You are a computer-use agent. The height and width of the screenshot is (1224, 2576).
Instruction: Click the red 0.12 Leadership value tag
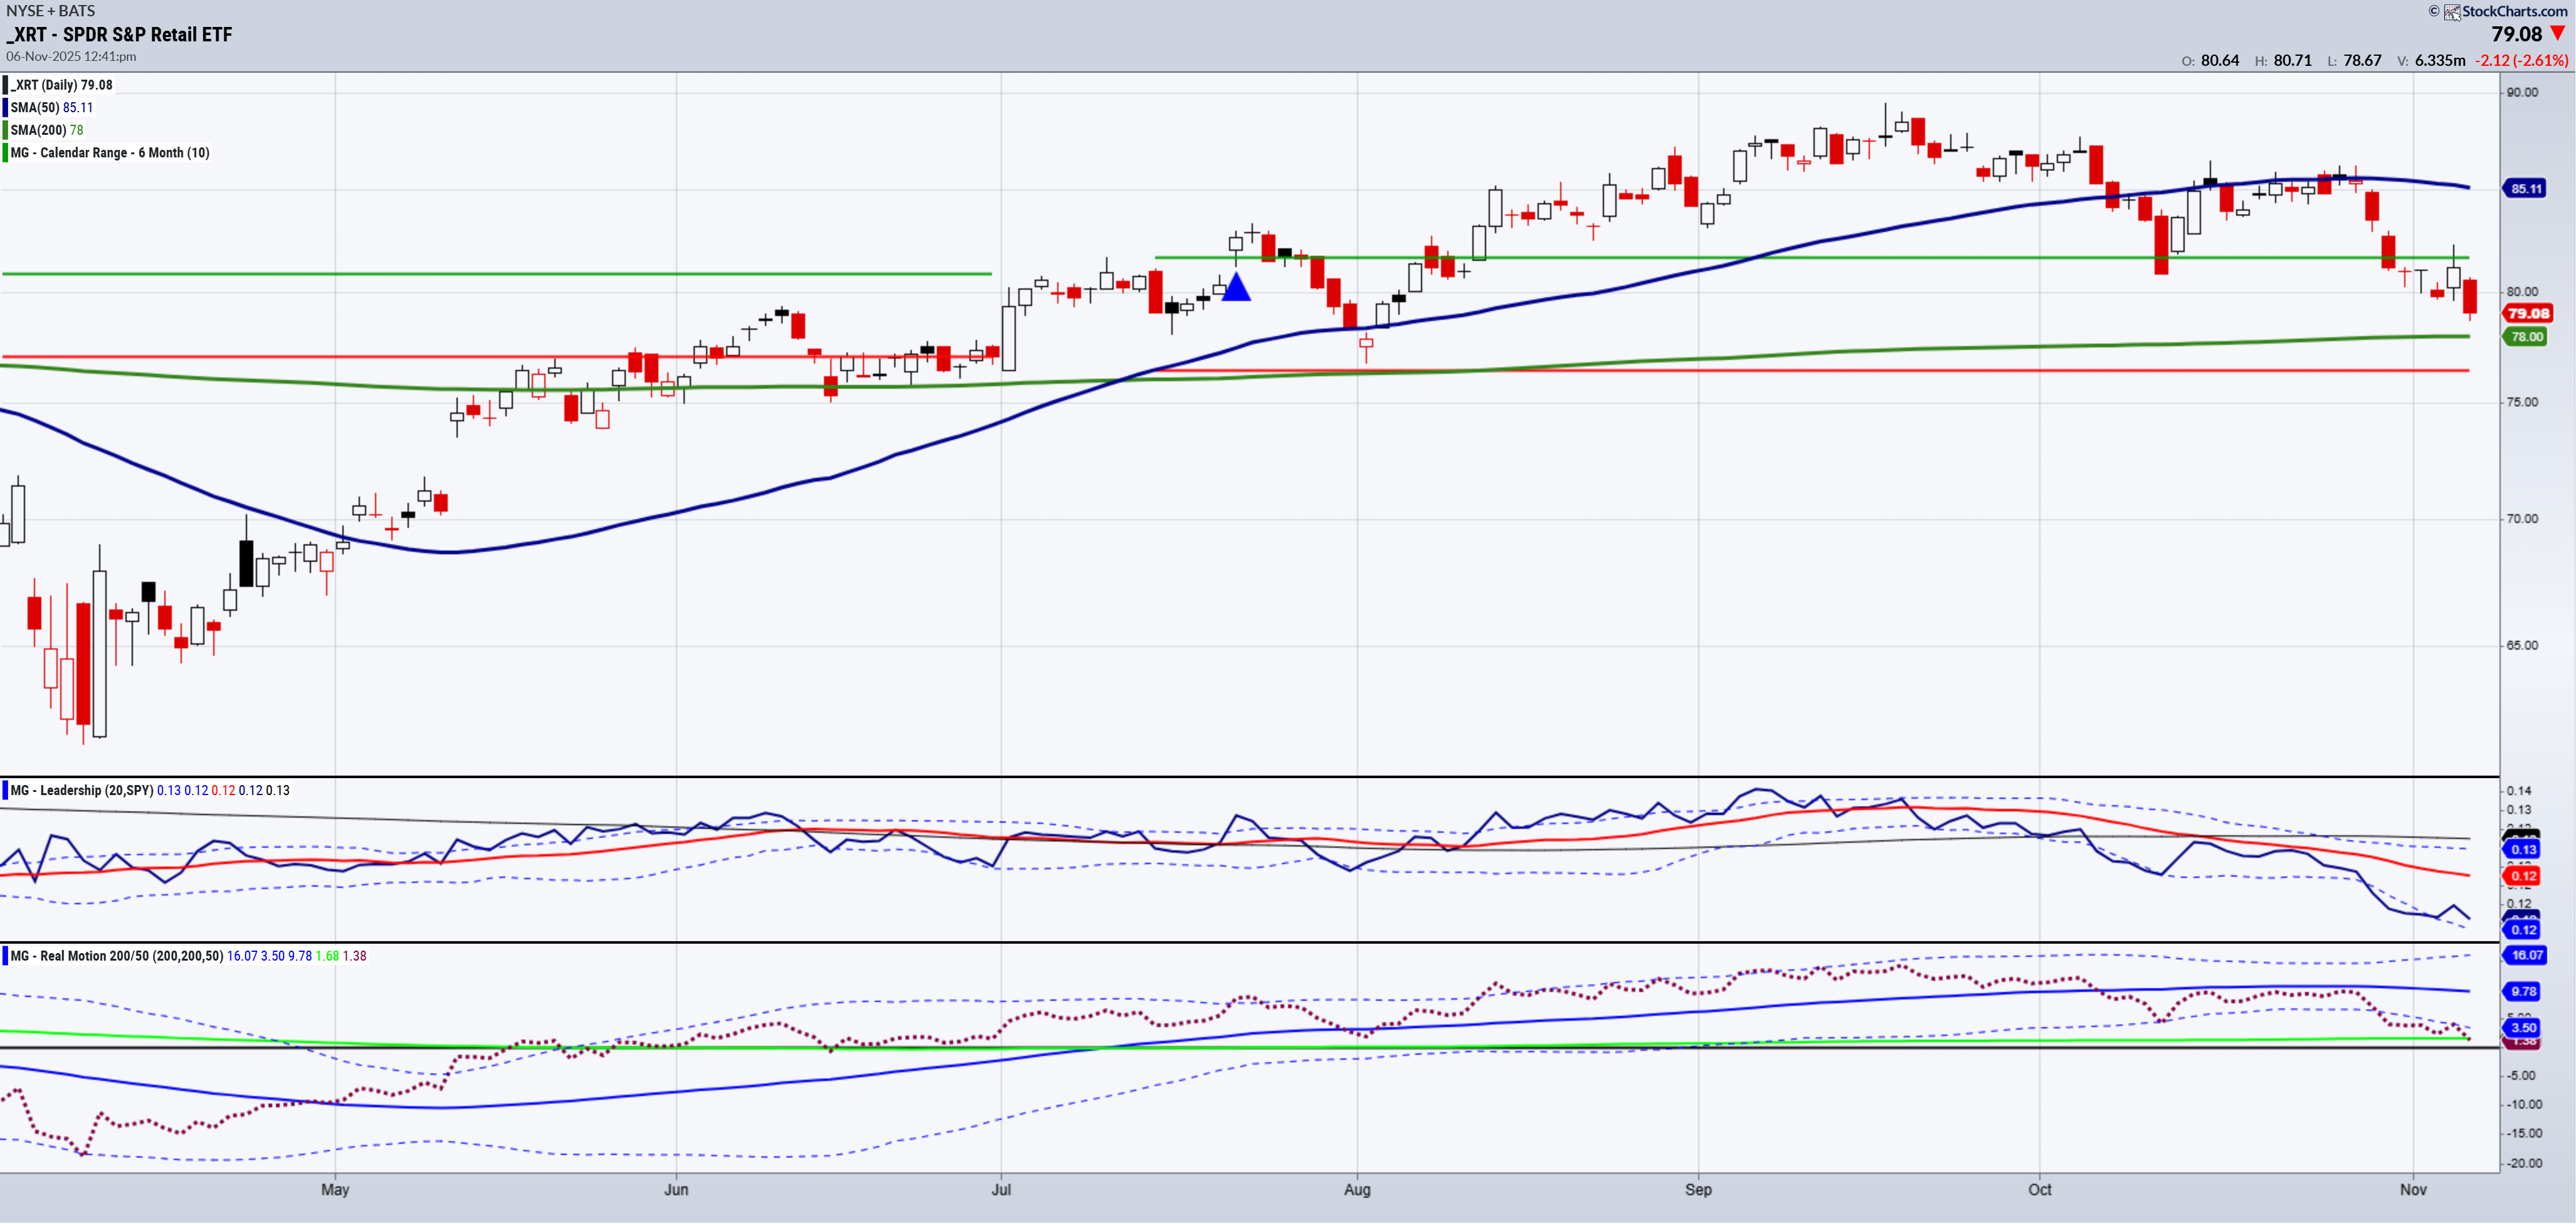pyautogui.click(x=2524, y=877)
